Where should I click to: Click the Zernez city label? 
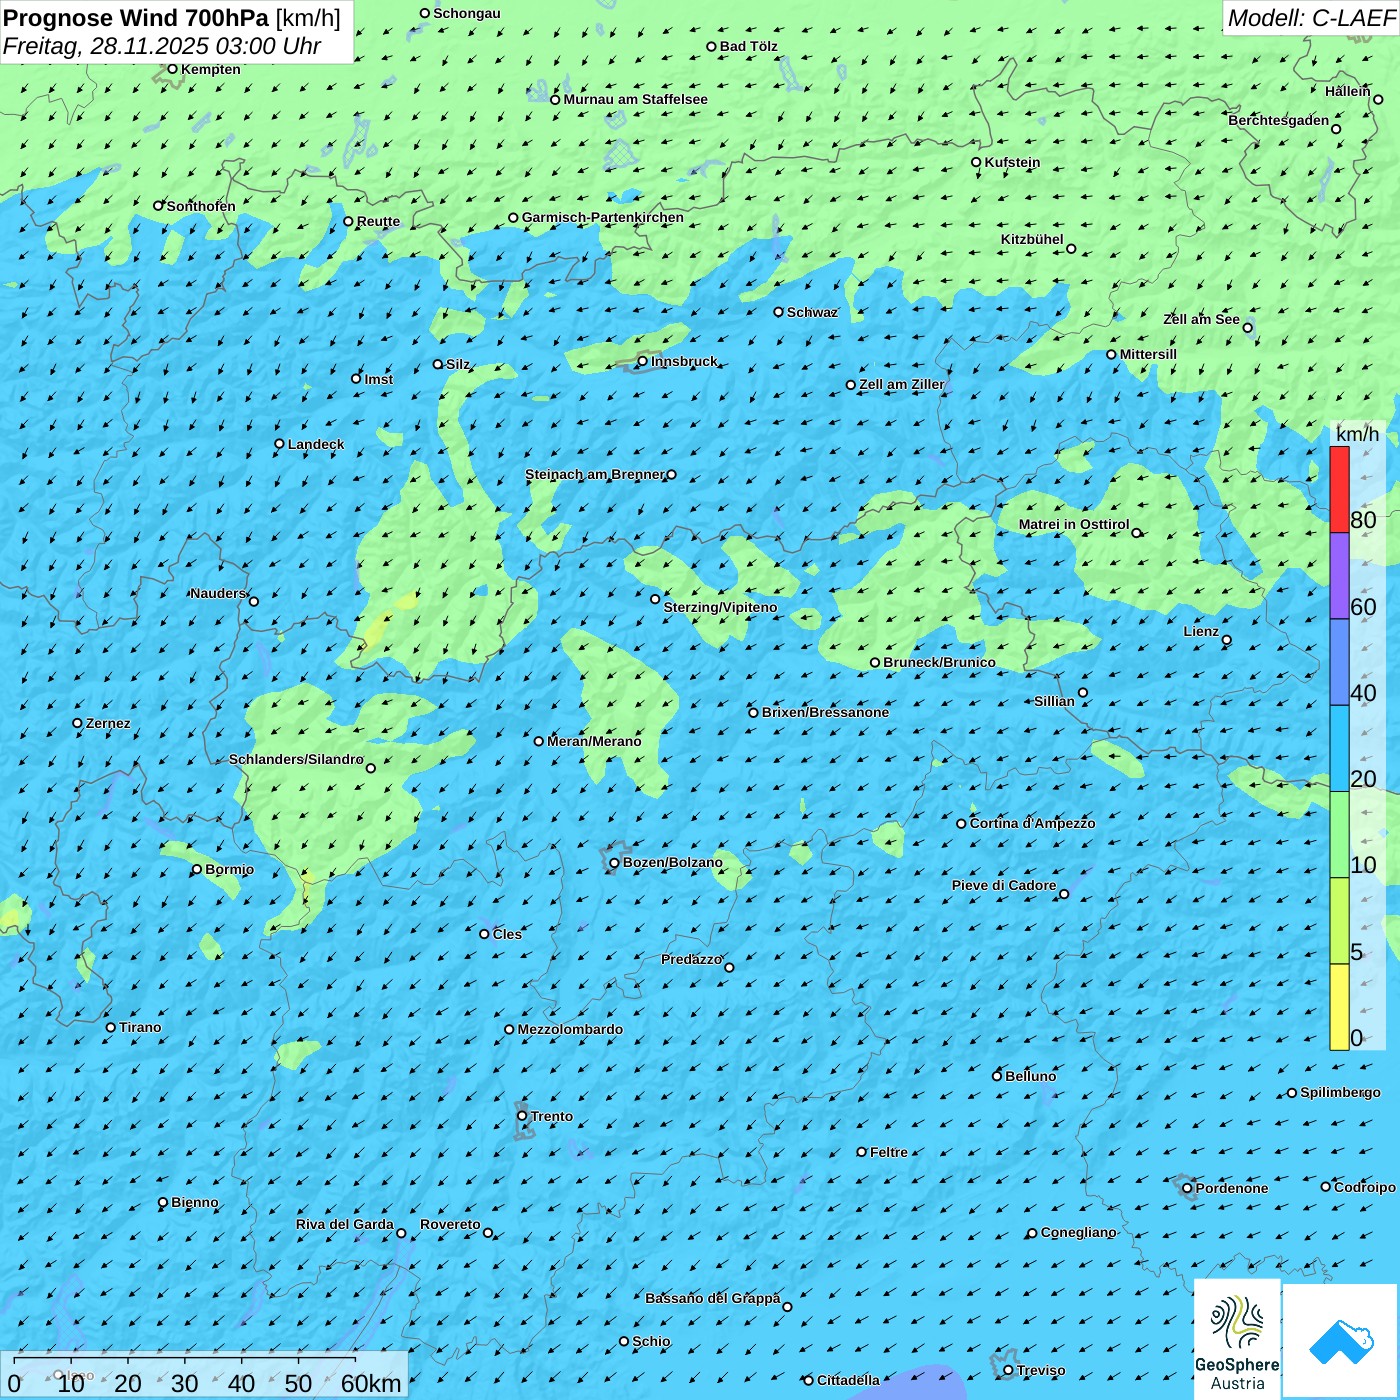tap(108, 723)
